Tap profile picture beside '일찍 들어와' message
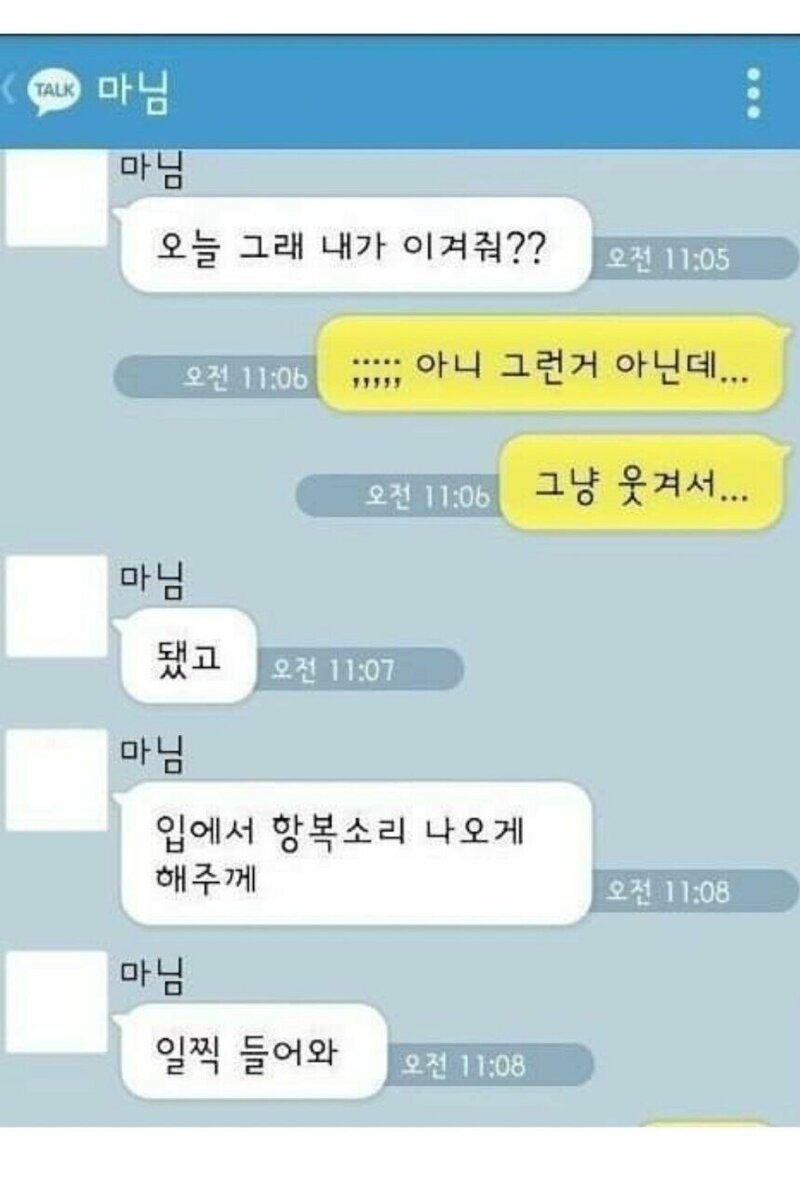The height and width of the screenshot is (1191, 800). [57, 1002]
